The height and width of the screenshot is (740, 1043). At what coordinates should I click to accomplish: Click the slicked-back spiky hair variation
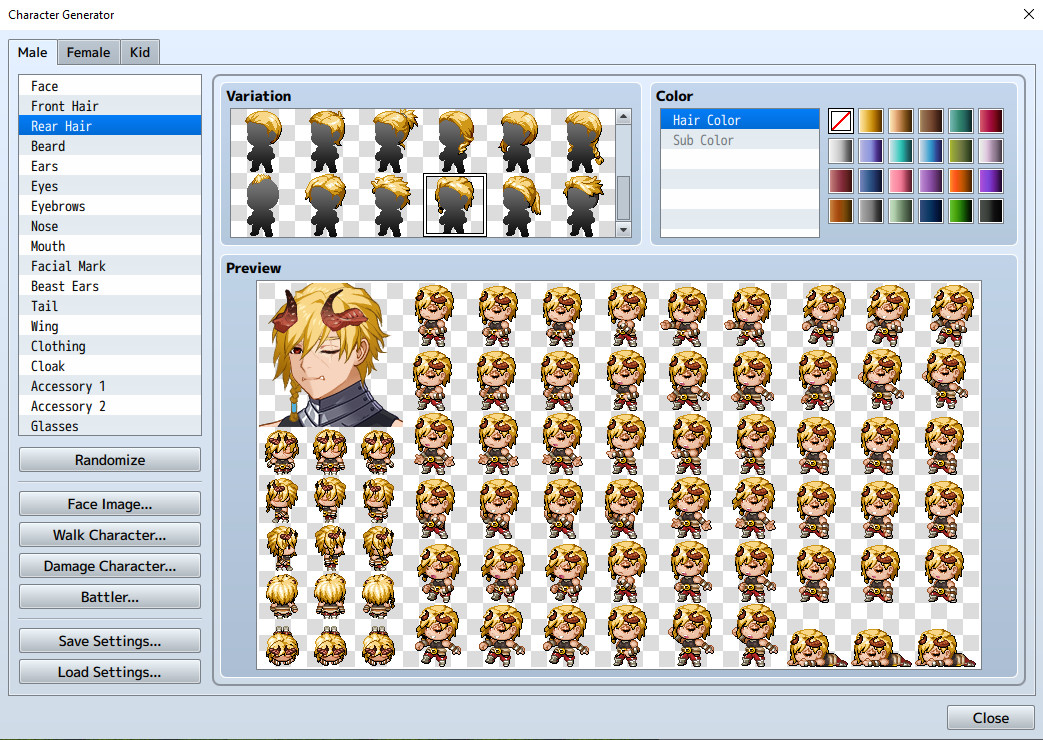583,203
